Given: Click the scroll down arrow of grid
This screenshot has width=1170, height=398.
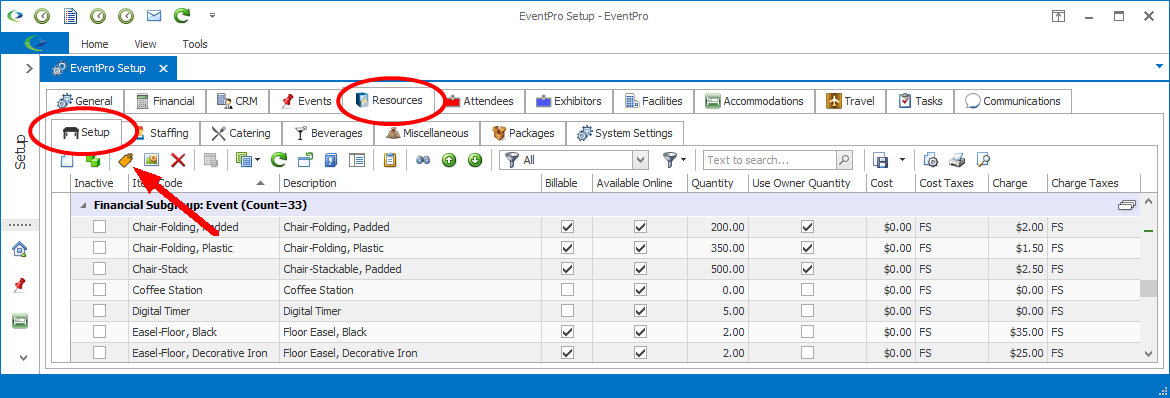Looking at the screenshot, I should point(1148,354).
